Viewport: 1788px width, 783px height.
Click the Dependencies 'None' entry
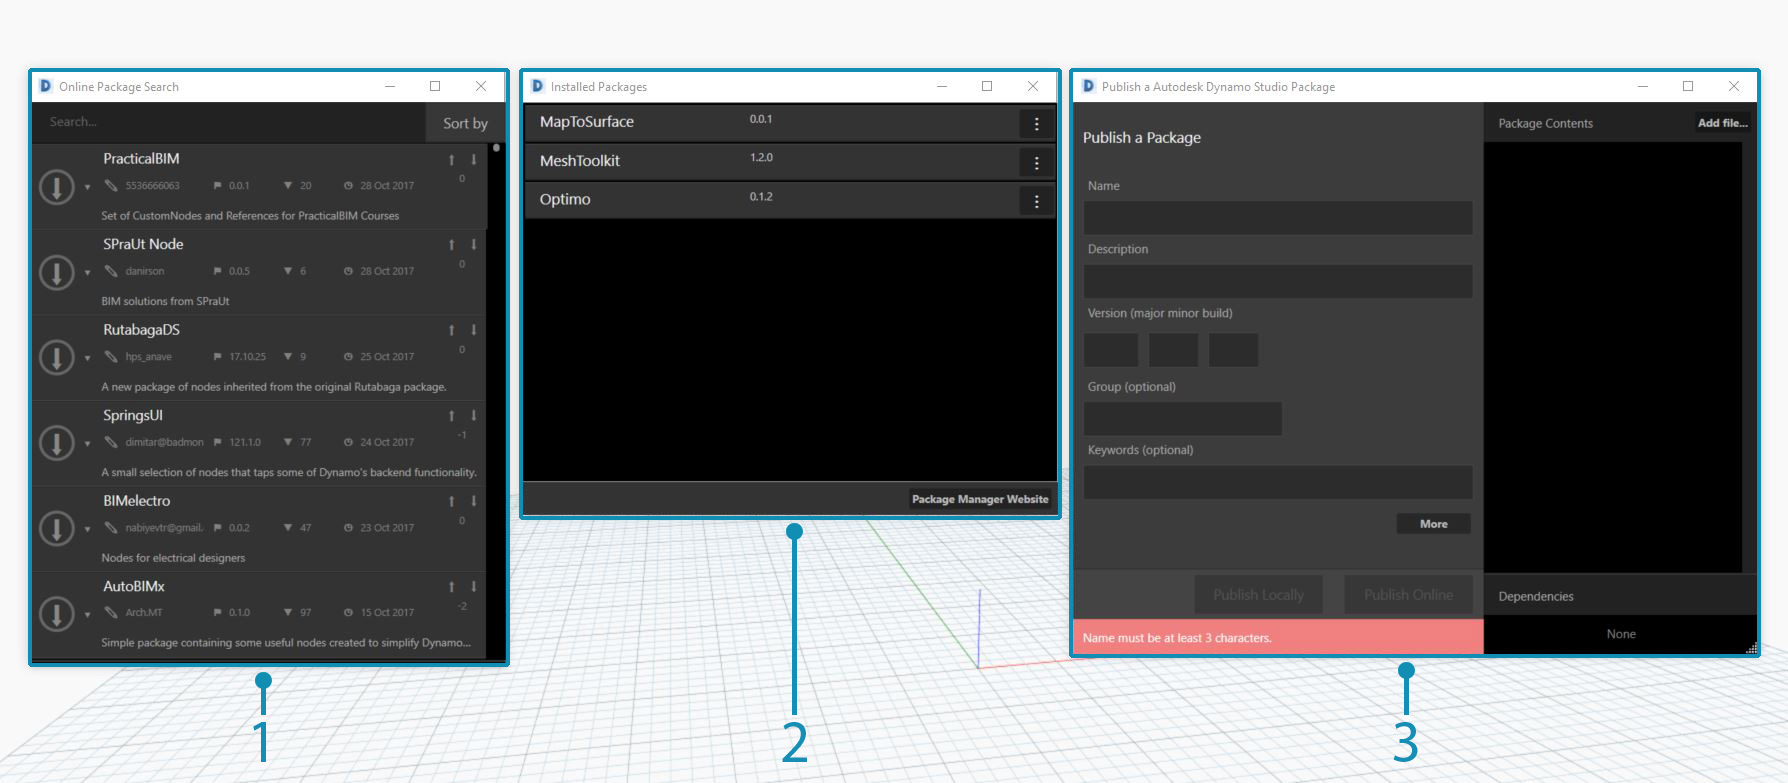[1621, 634]
